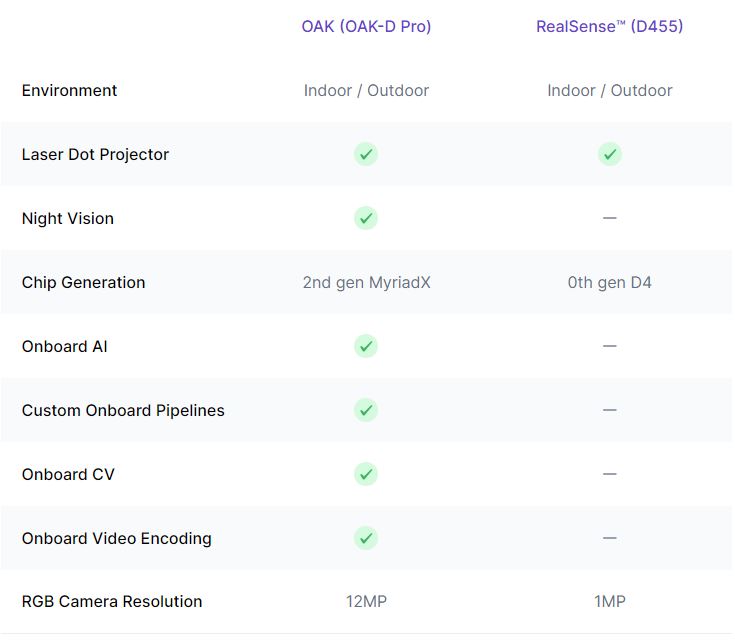Screen dimensions: 735x643
Task: Click OAK's Onboard AI checkmark icon
Action: tap(366, 346)
